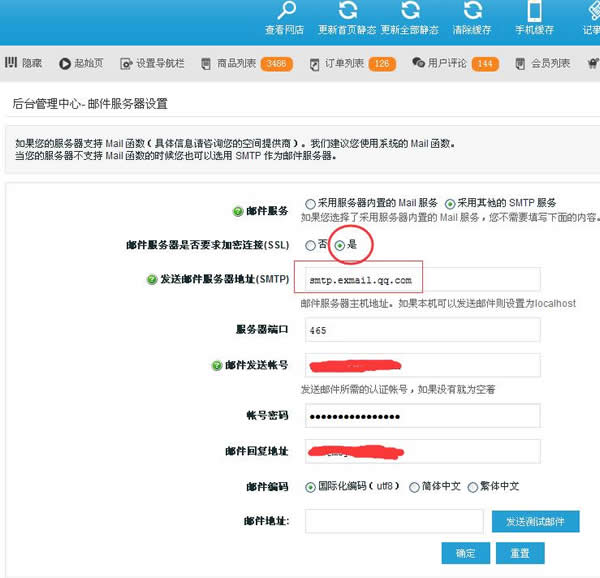
Task: Open 会员列表 navigation item
Action: click(550, 63)
